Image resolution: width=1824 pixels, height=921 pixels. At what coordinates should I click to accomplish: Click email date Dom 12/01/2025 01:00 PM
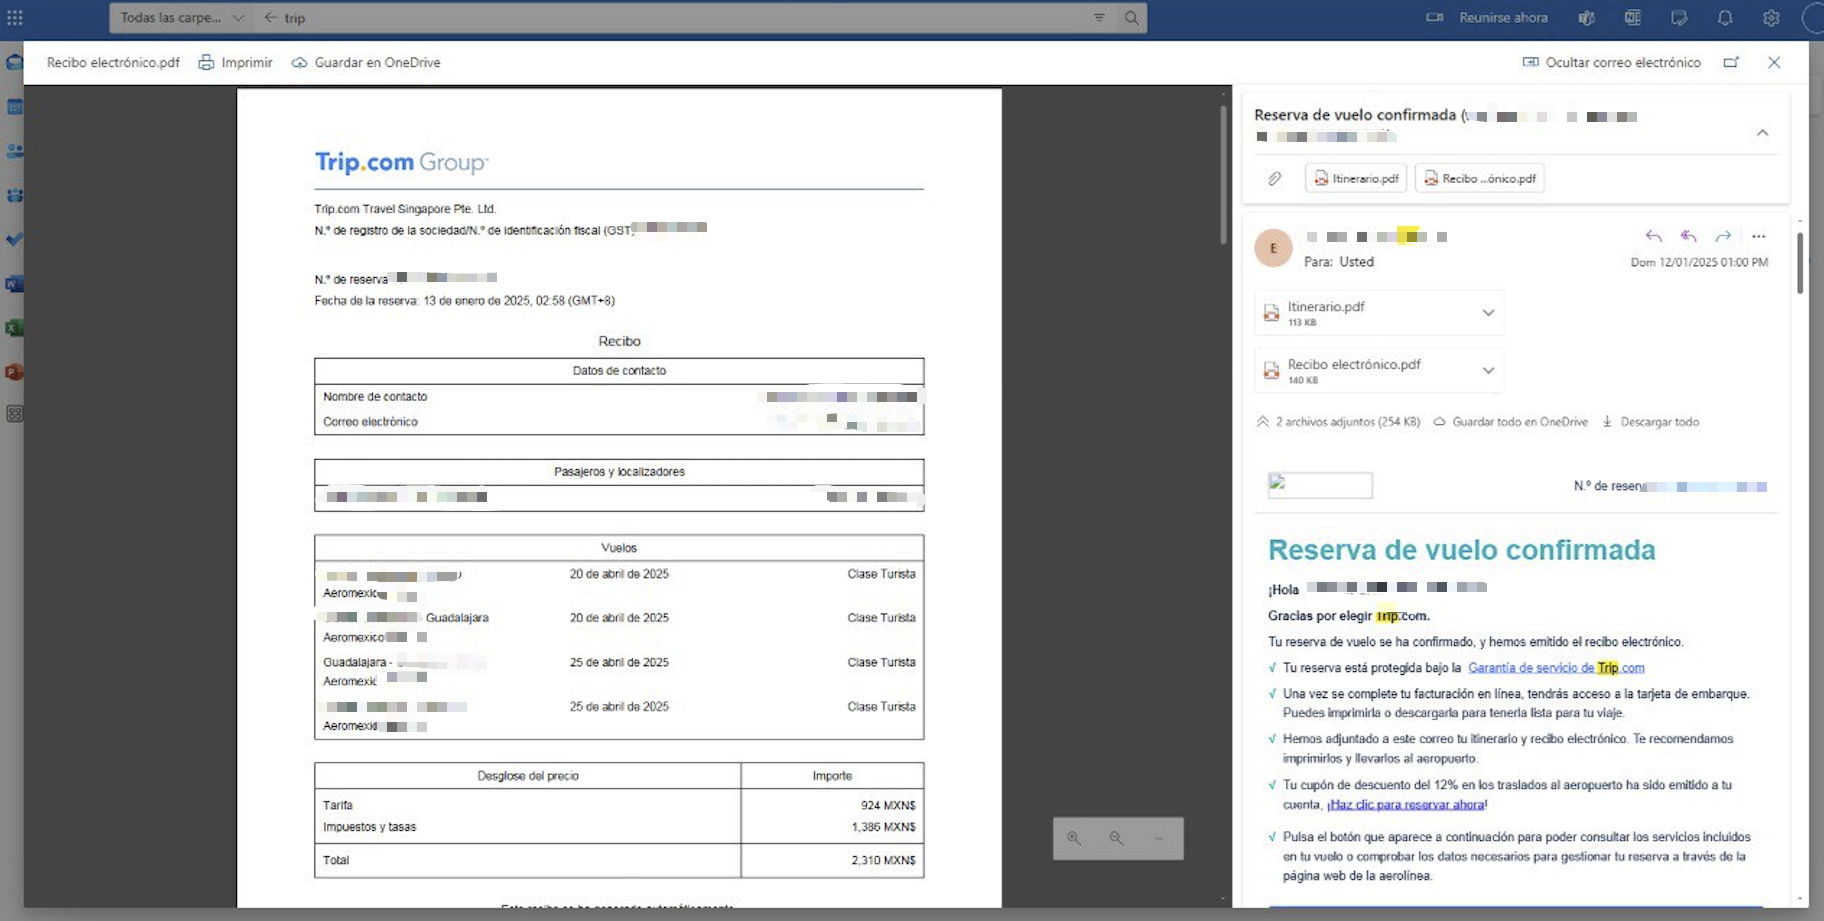click(1699, 262)
